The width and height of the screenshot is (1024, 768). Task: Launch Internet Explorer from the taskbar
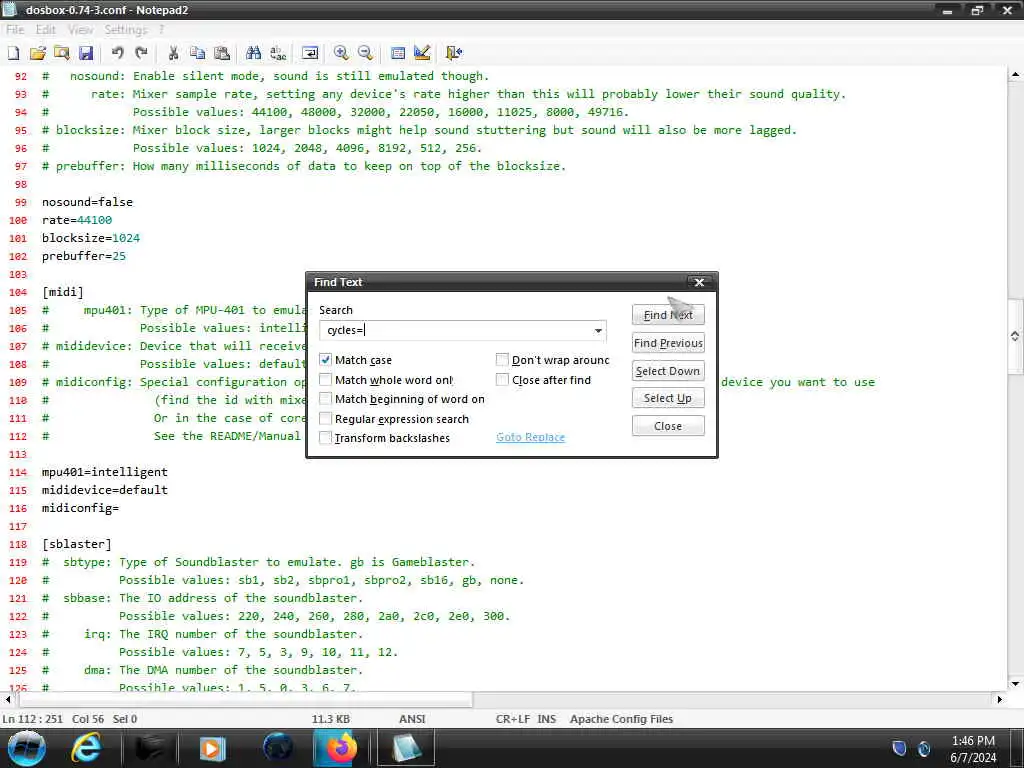(86, 748)
